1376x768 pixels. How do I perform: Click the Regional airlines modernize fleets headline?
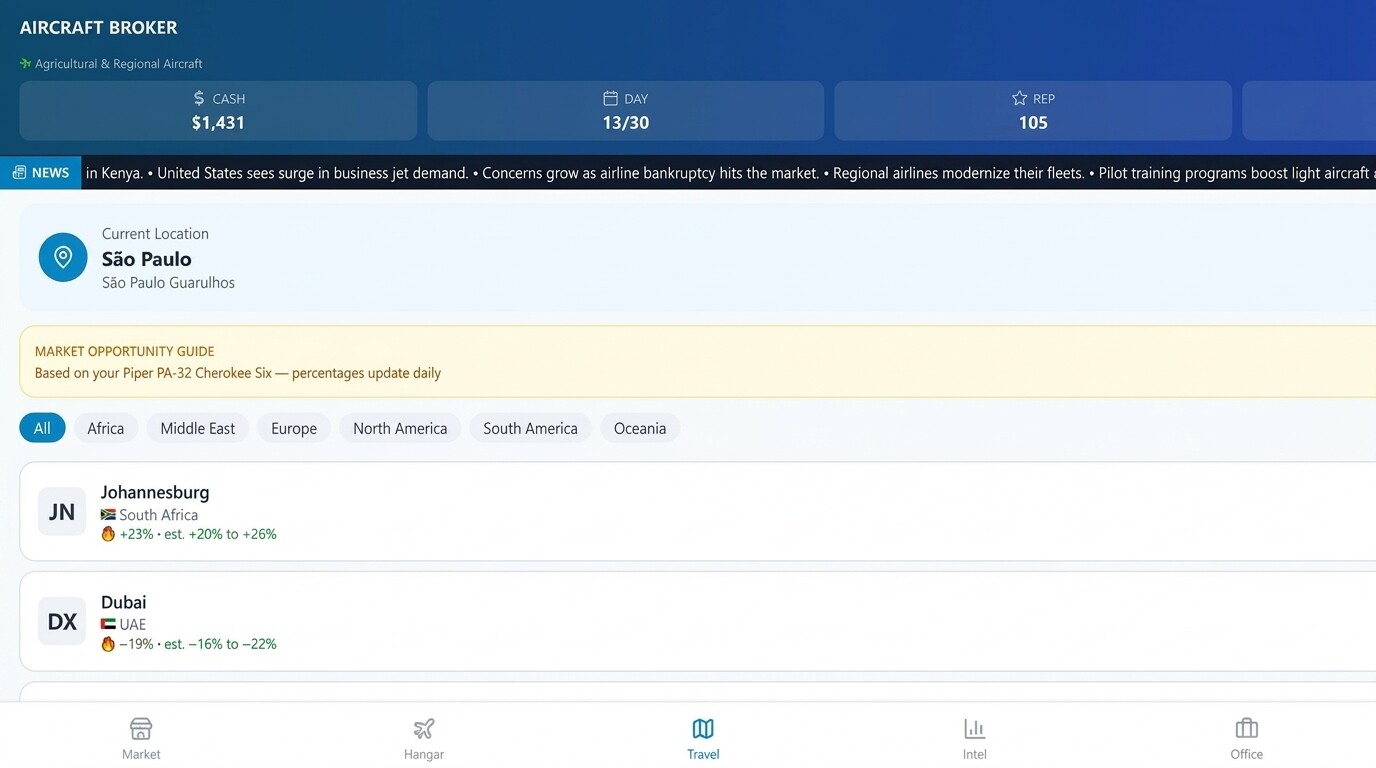(959, 173)
